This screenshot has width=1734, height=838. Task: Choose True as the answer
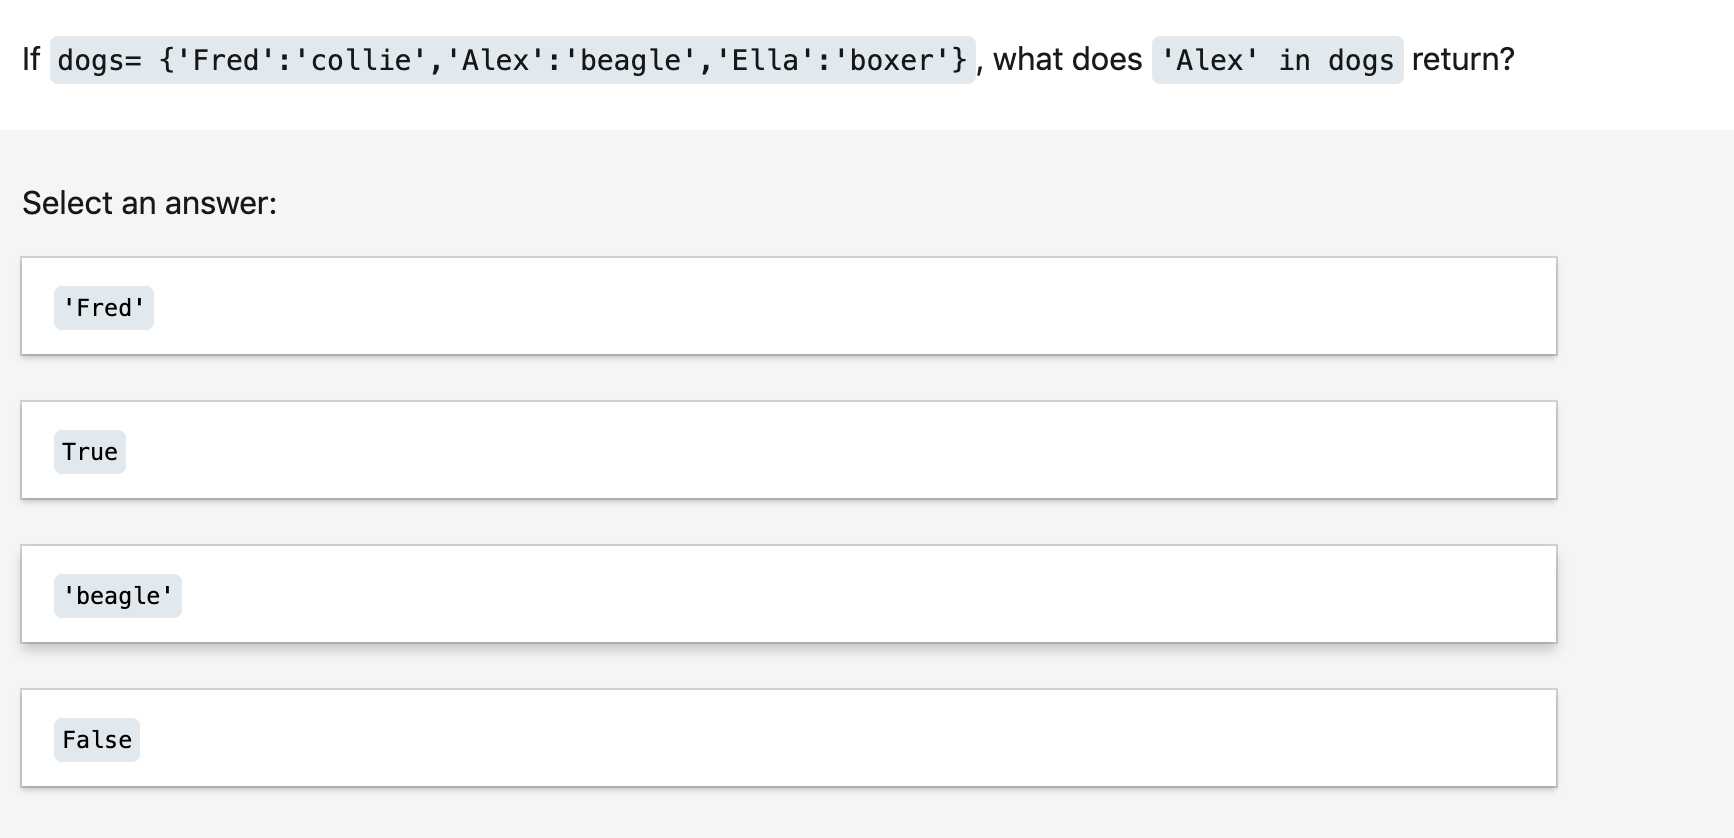(x=90, y=452)
